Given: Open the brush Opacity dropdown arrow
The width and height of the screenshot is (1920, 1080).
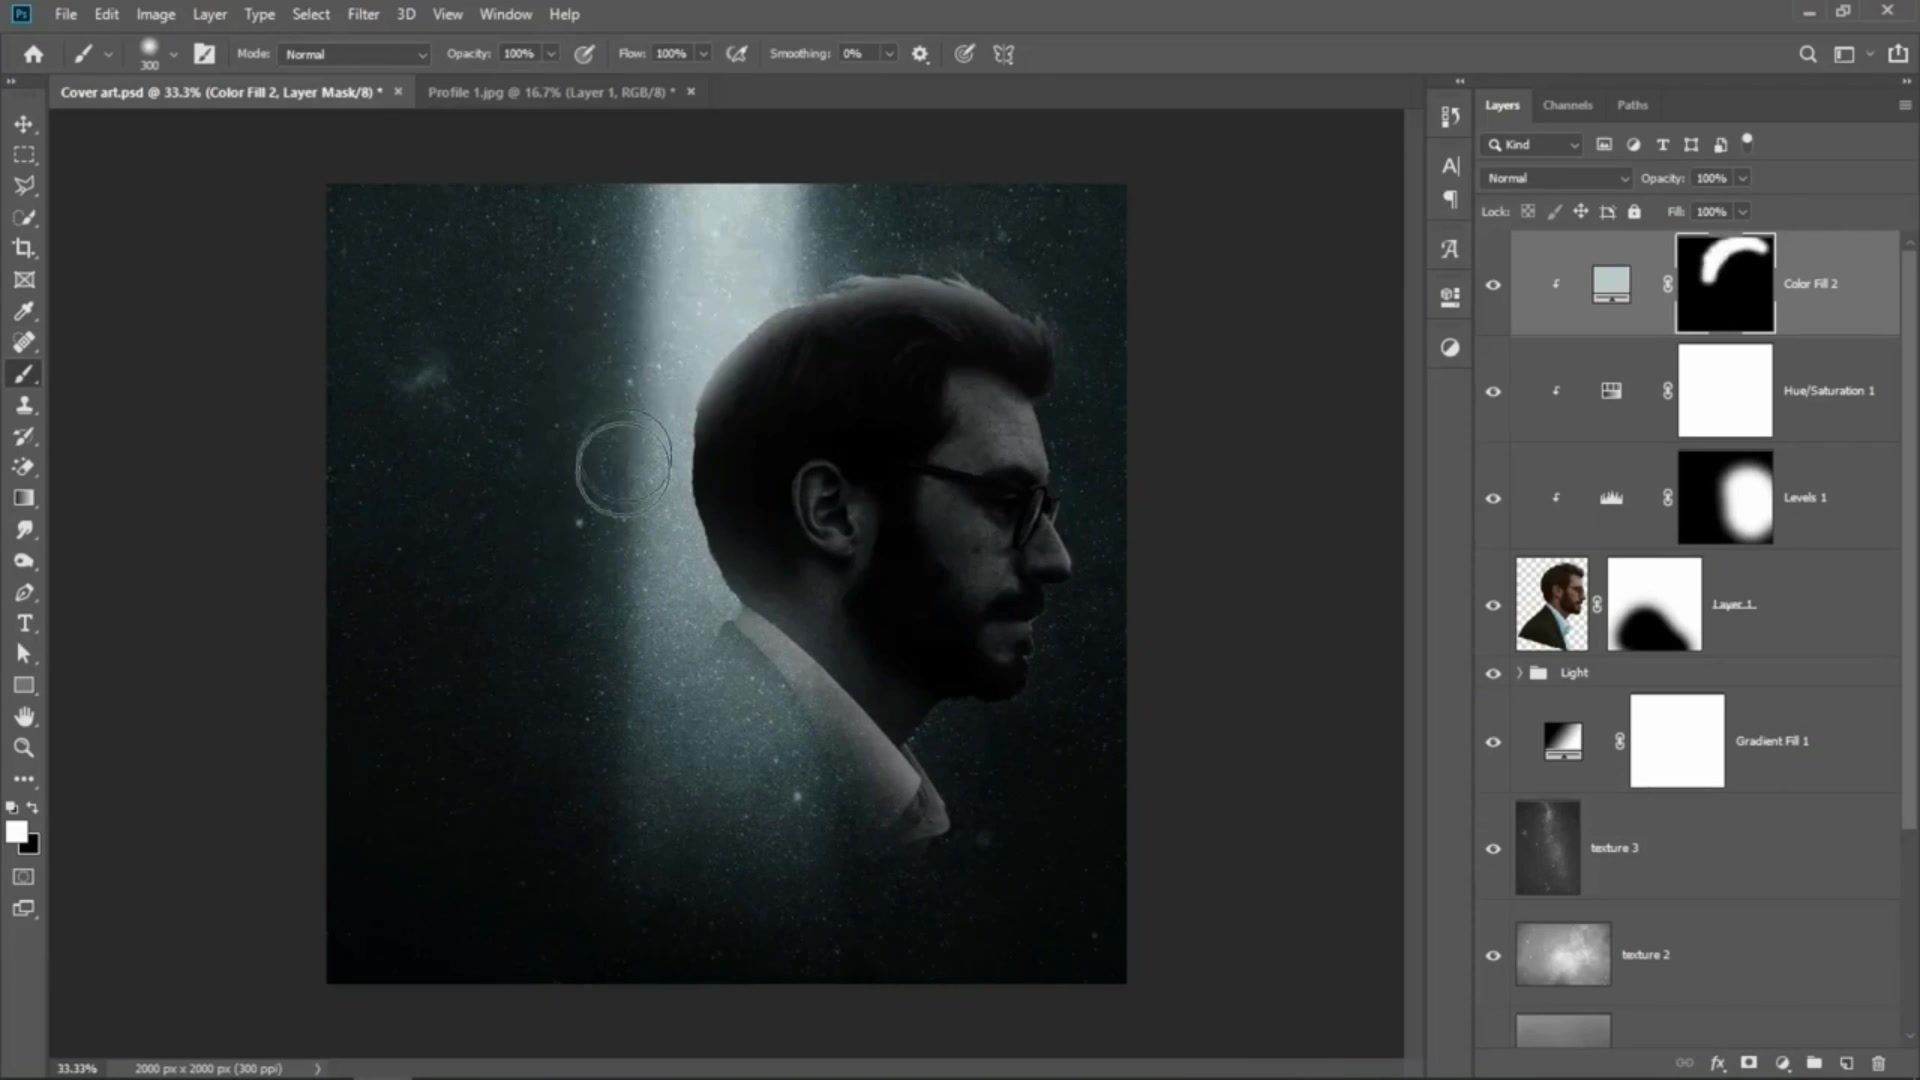Looking at the screenshot, I should click(x=551, y=54).
